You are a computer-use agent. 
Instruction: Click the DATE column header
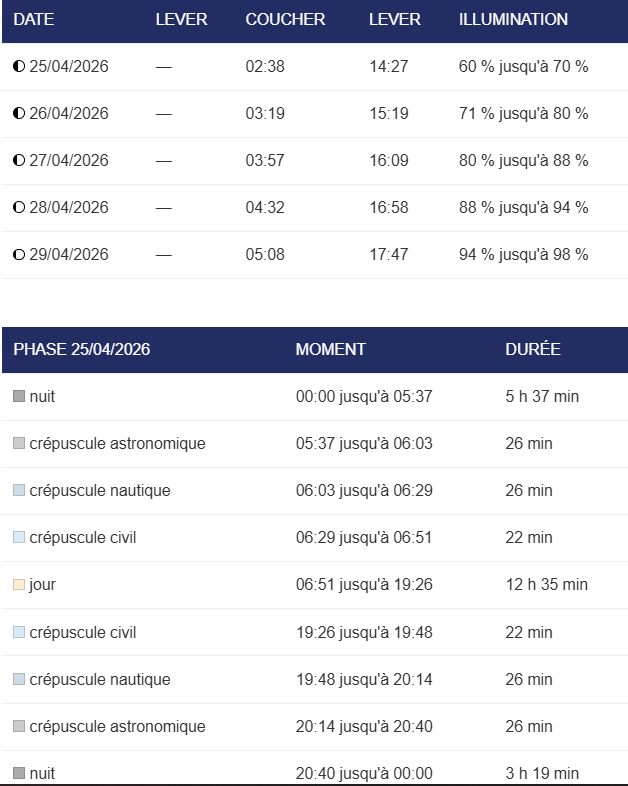point(34,20)
